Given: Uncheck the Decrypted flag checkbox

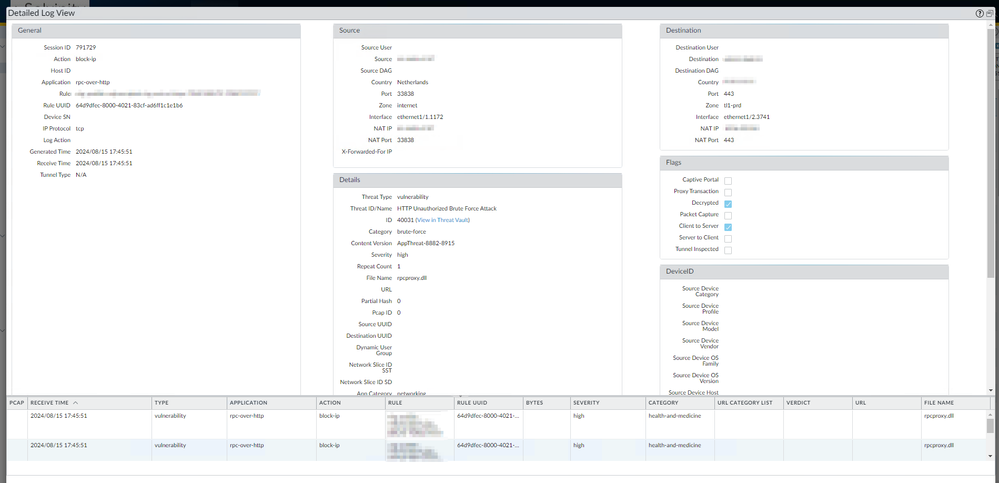Looking at the screenshot, I should pos(728,204).
